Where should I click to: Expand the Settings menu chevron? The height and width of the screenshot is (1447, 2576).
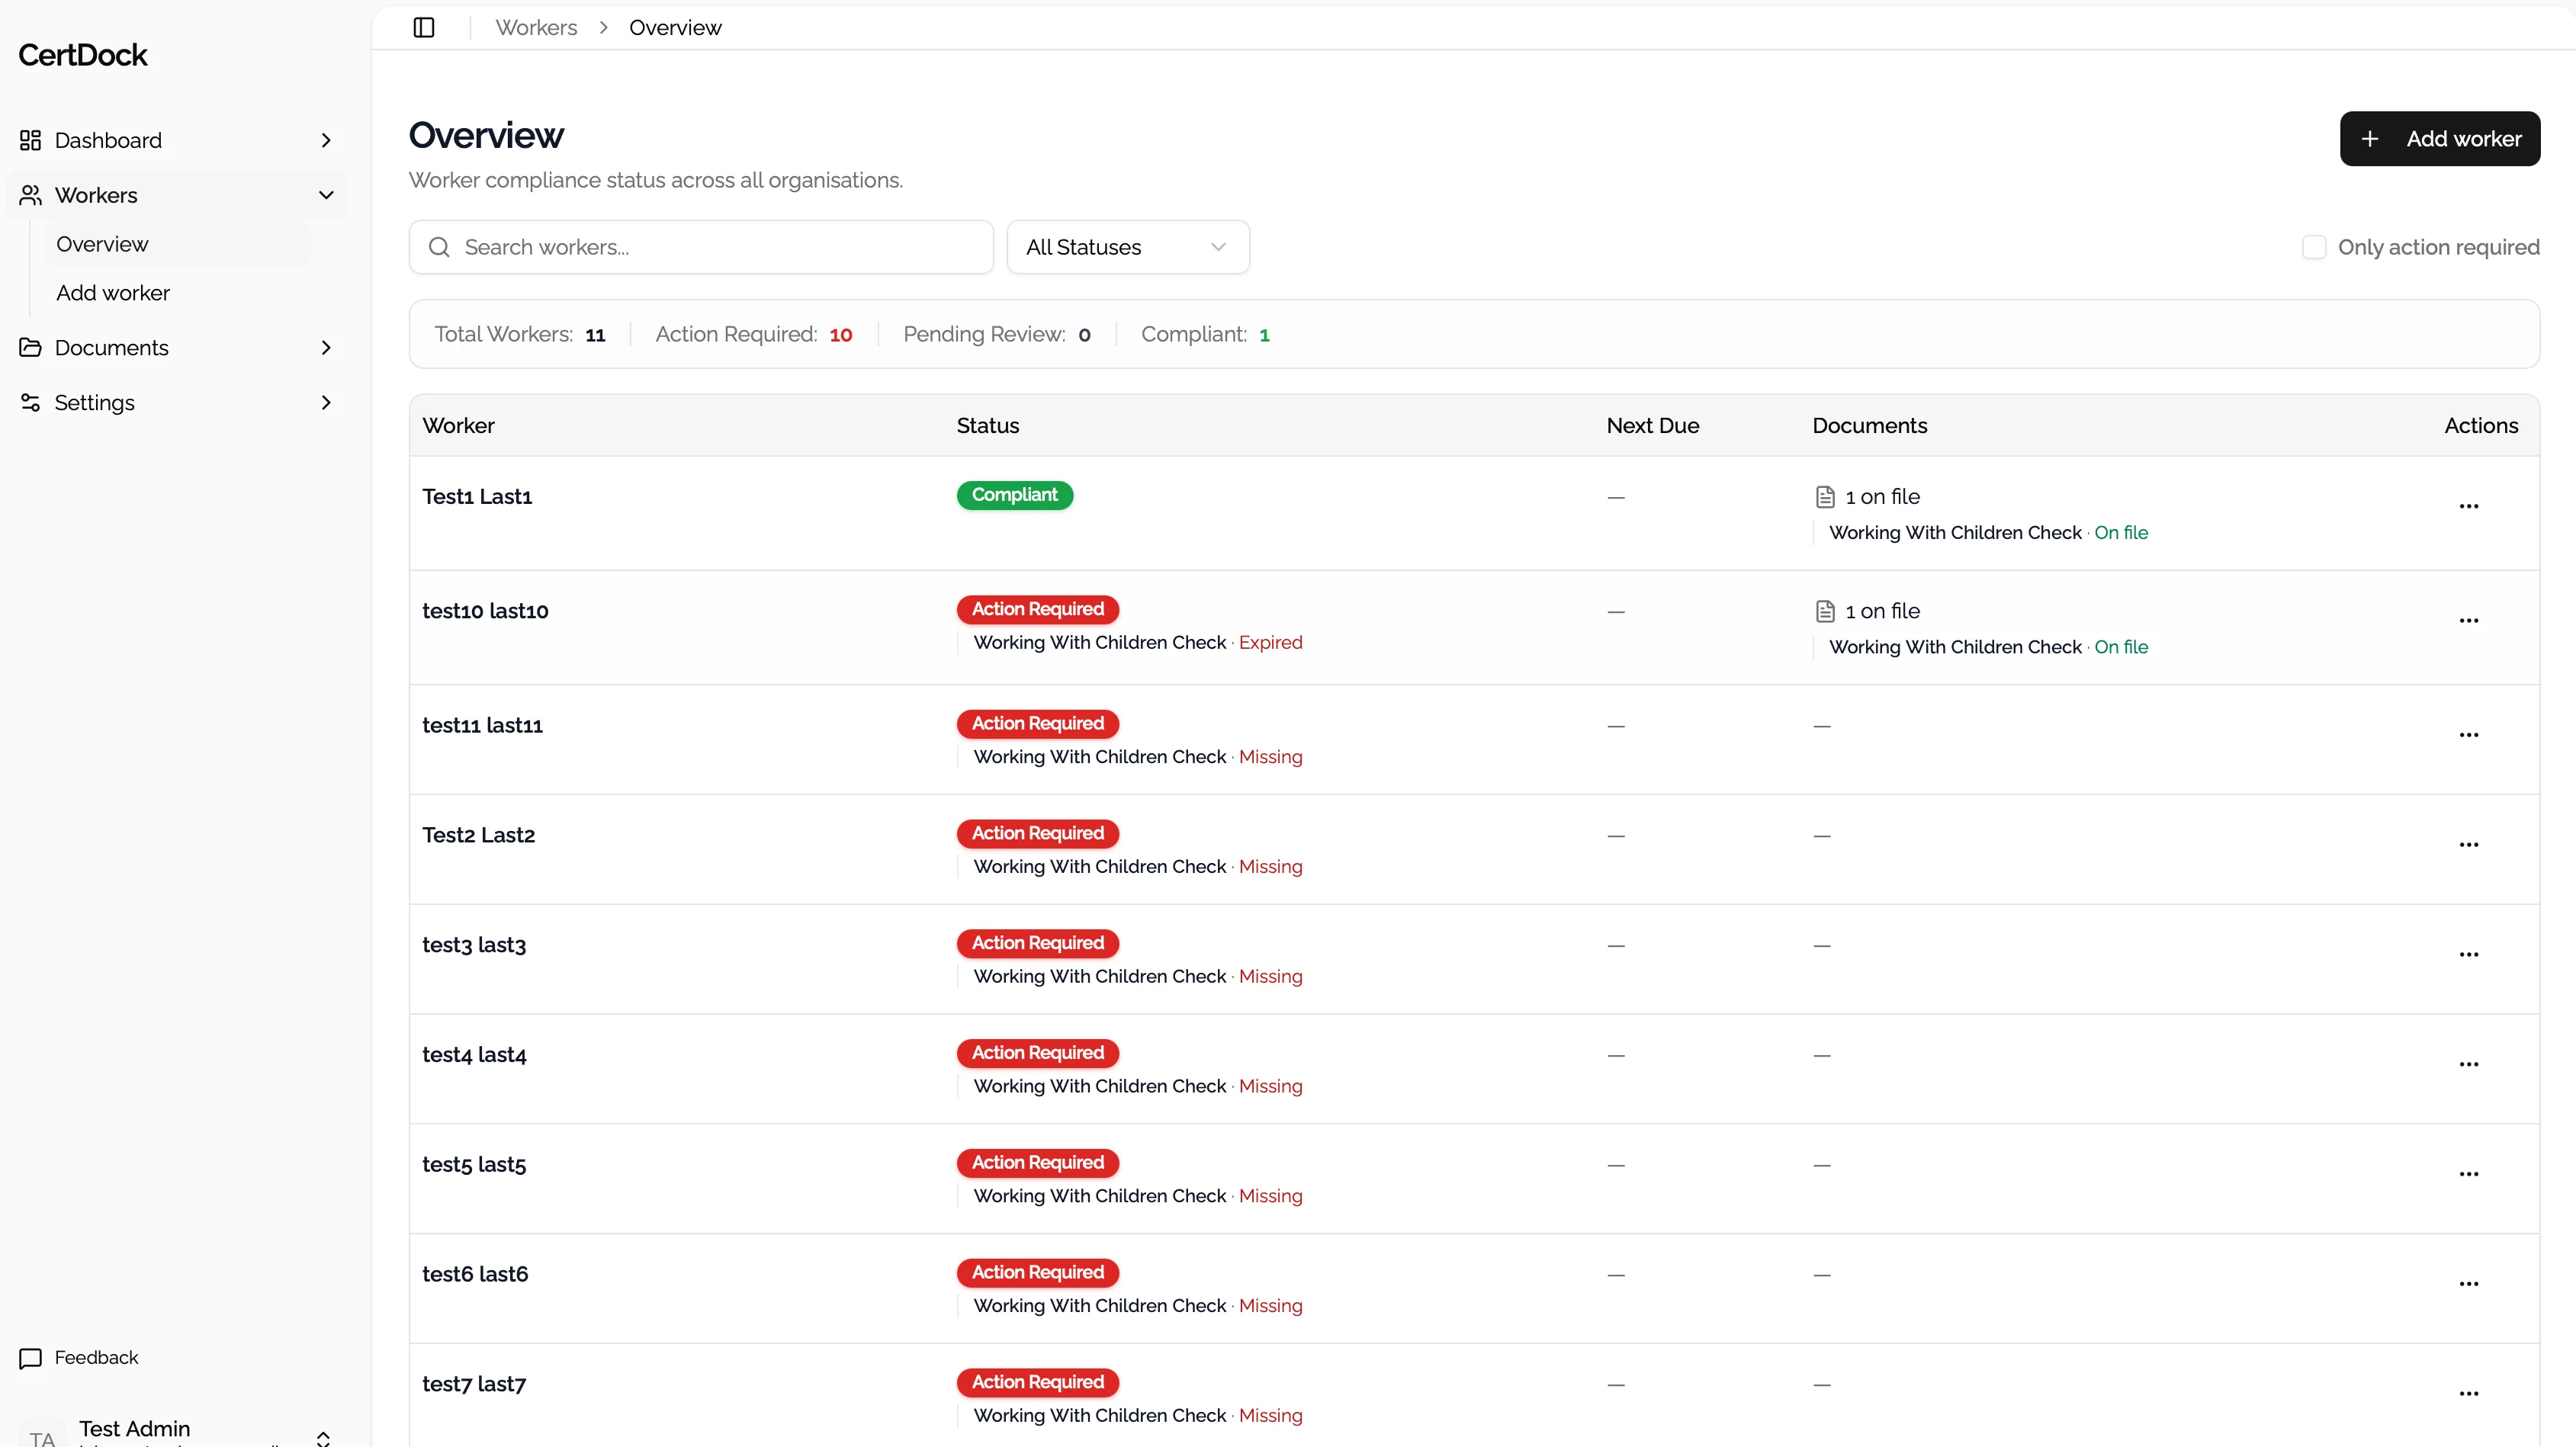click(x=326, y=402)
